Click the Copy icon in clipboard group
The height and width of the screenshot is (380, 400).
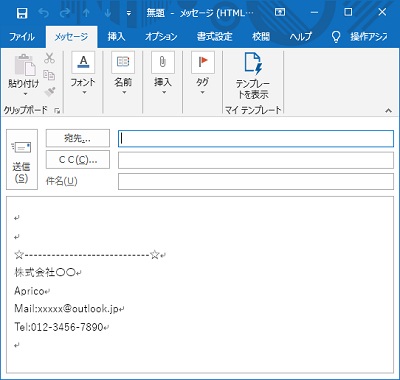click(49, 75)
